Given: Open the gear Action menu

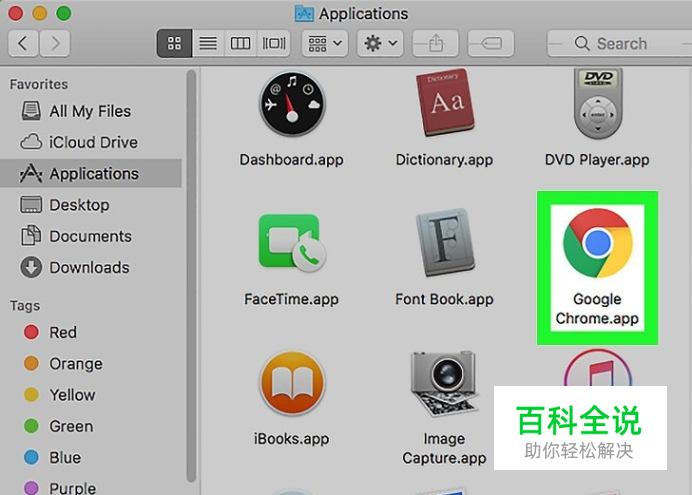Looking at the screenshot, I should tap(380, 43).
